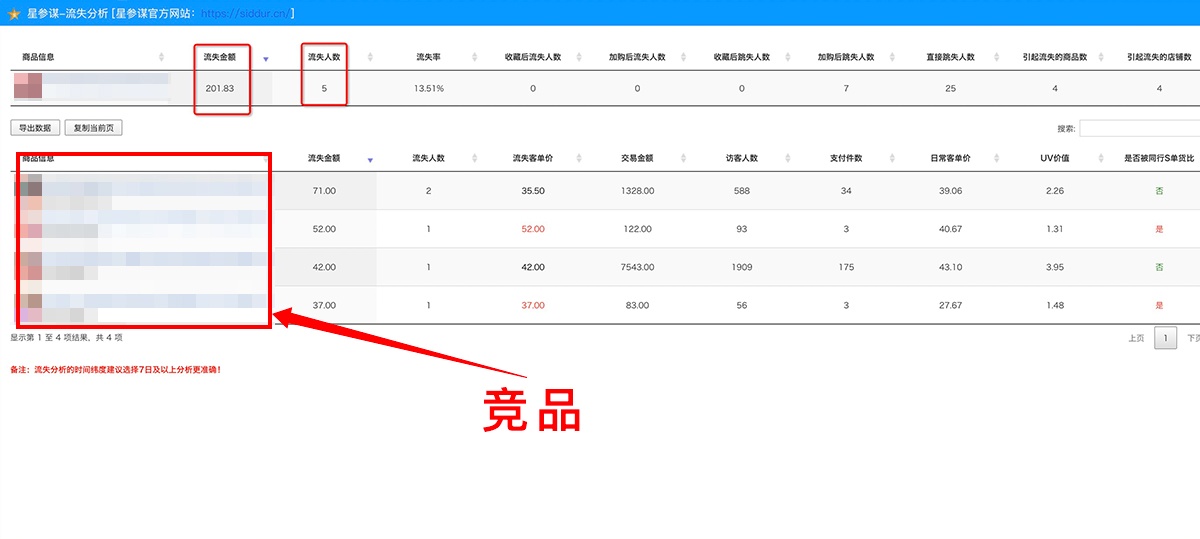Screen dimensions: 1200x539
Task: Select the green 否 in the 3.95 row
Action: tap(1159, 267)
